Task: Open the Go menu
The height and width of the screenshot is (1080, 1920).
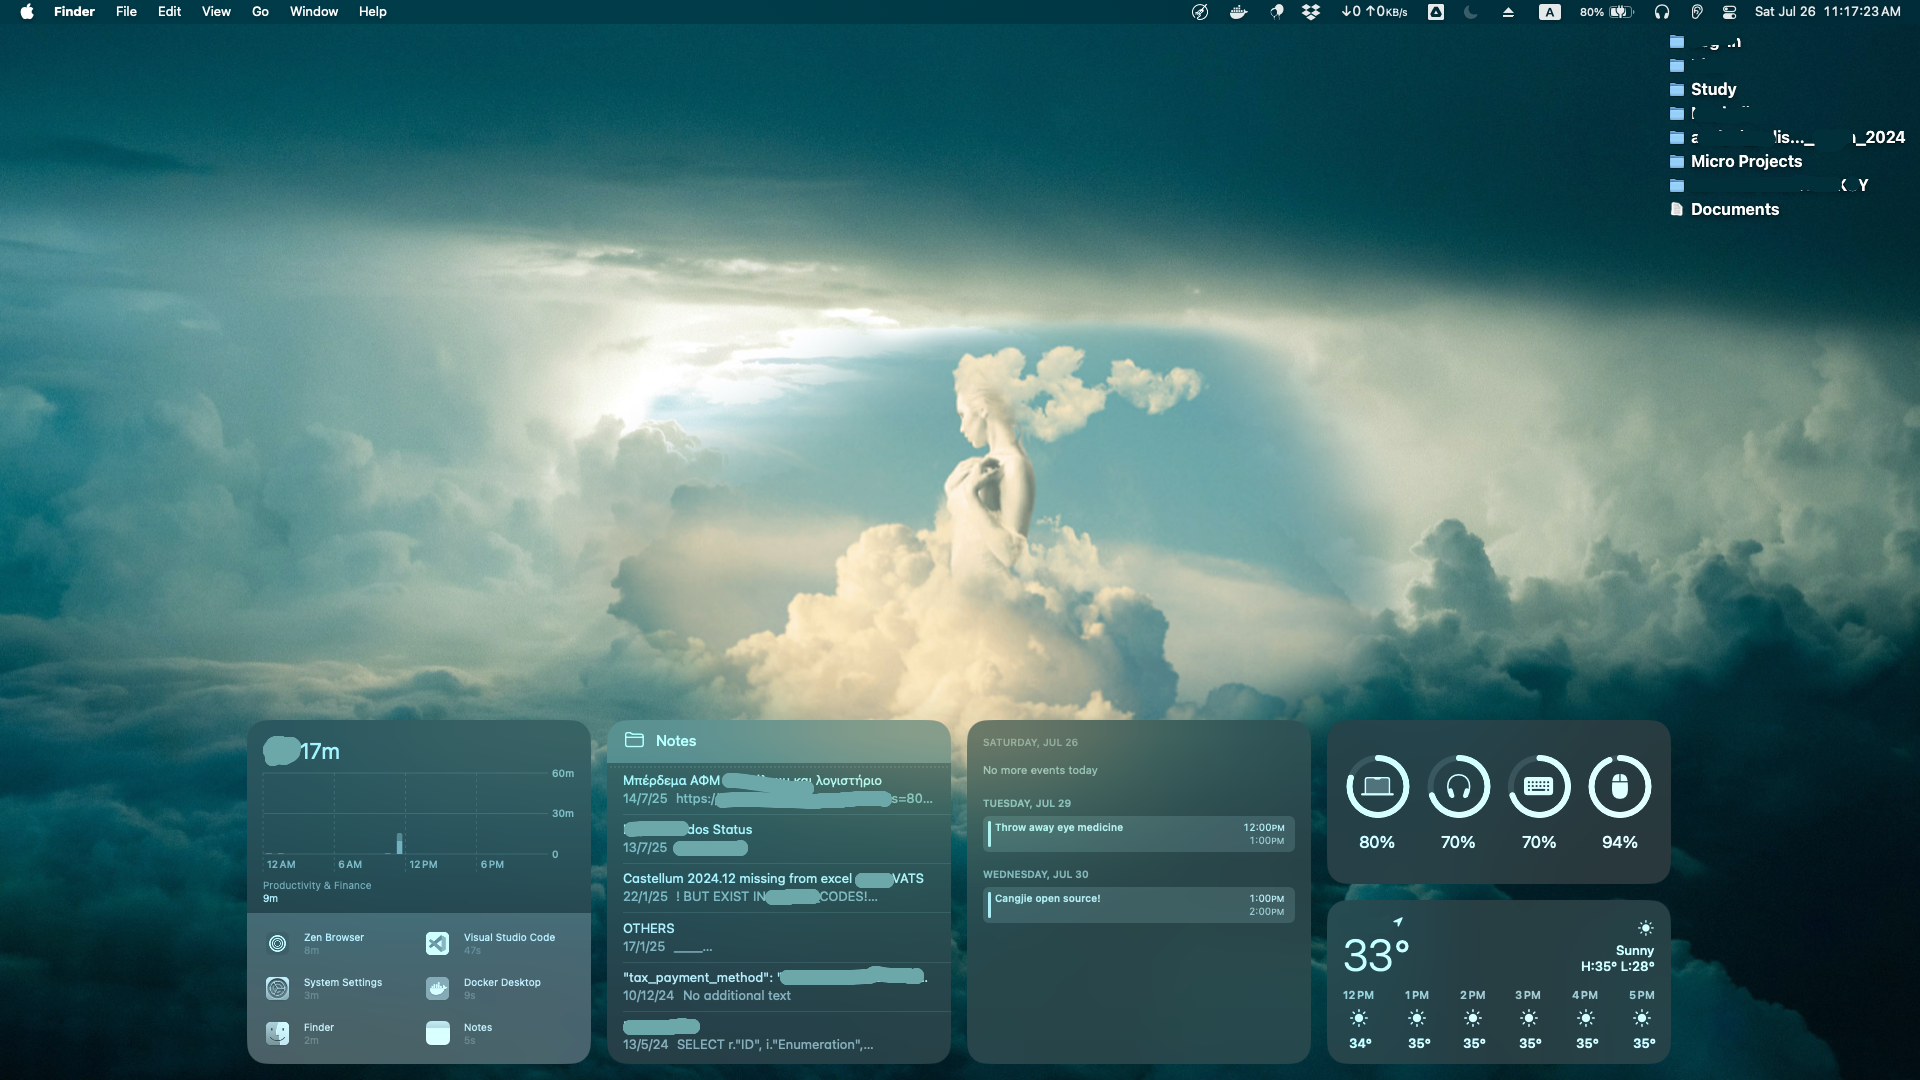Action: click(x=260, y=12)
